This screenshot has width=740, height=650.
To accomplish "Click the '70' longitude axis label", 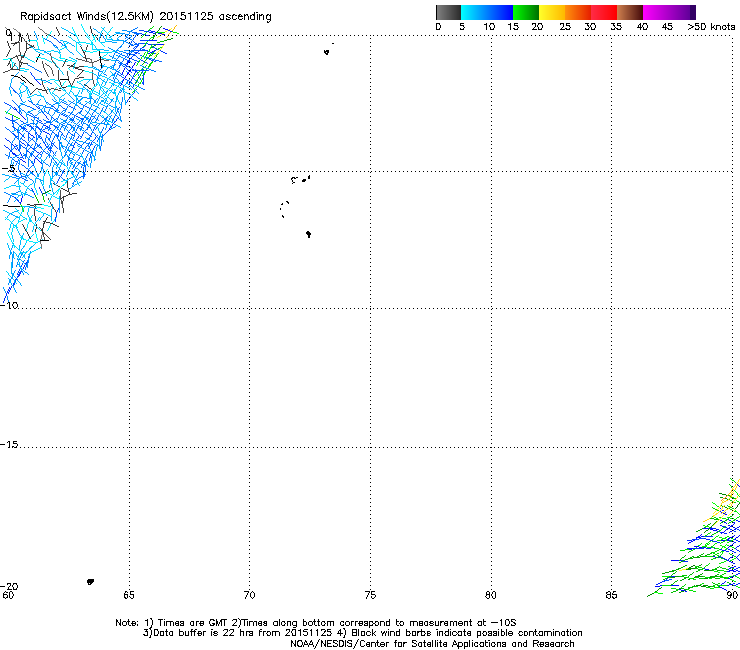I will coord(249,595).
